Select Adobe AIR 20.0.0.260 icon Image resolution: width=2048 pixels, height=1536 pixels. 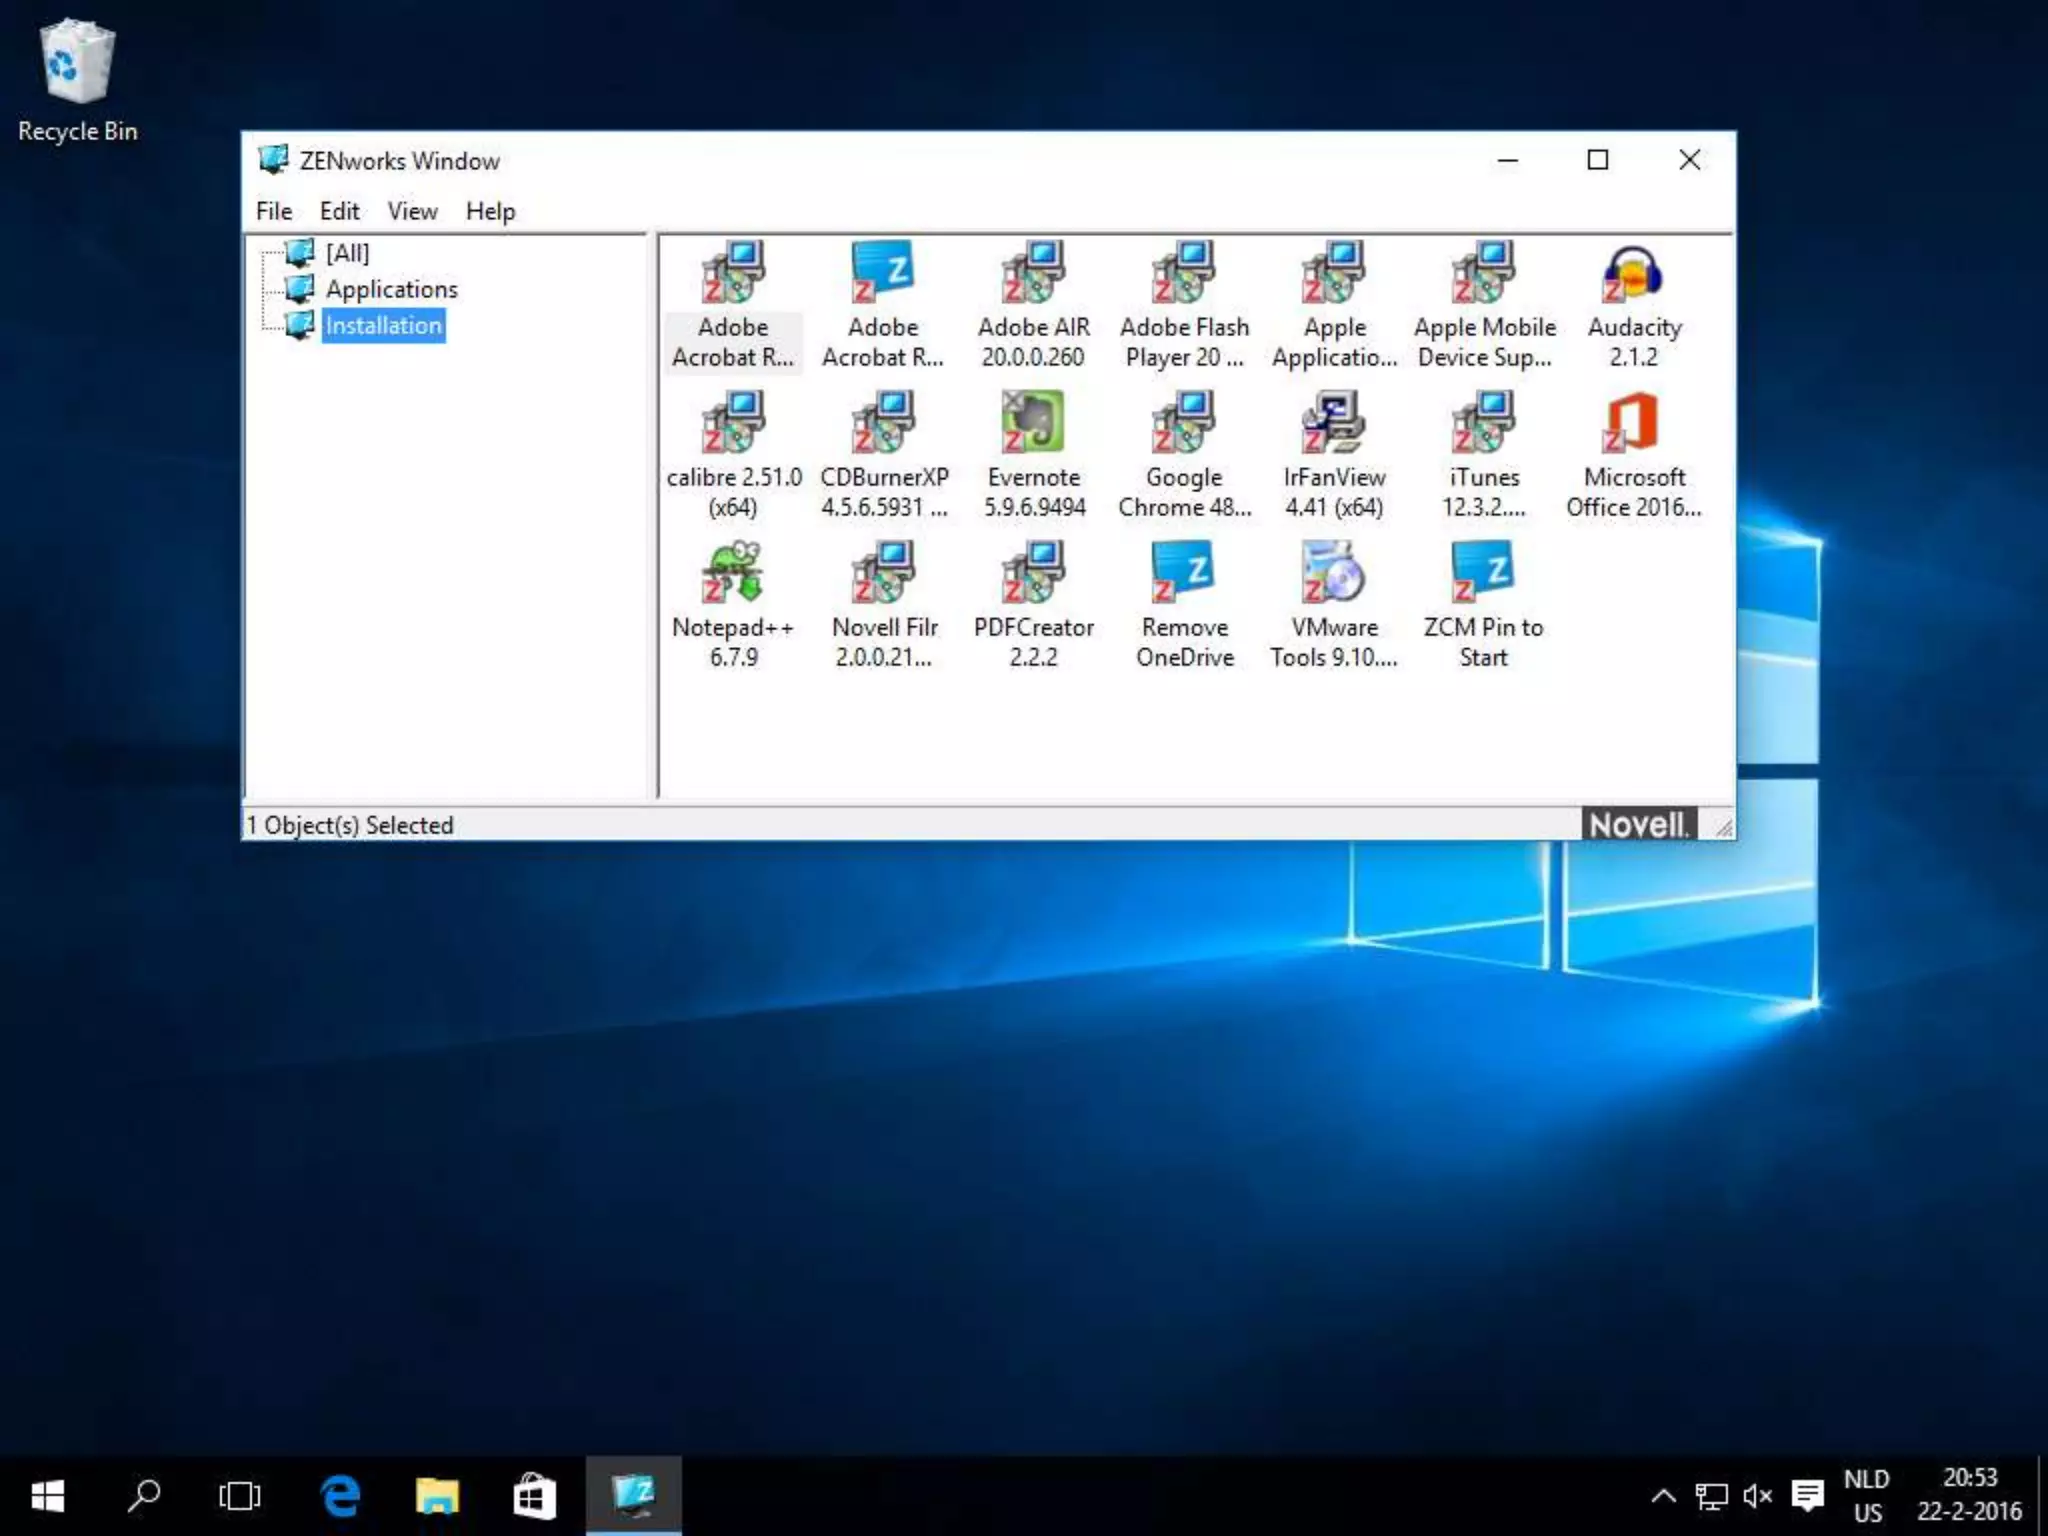coord(1033,272)
